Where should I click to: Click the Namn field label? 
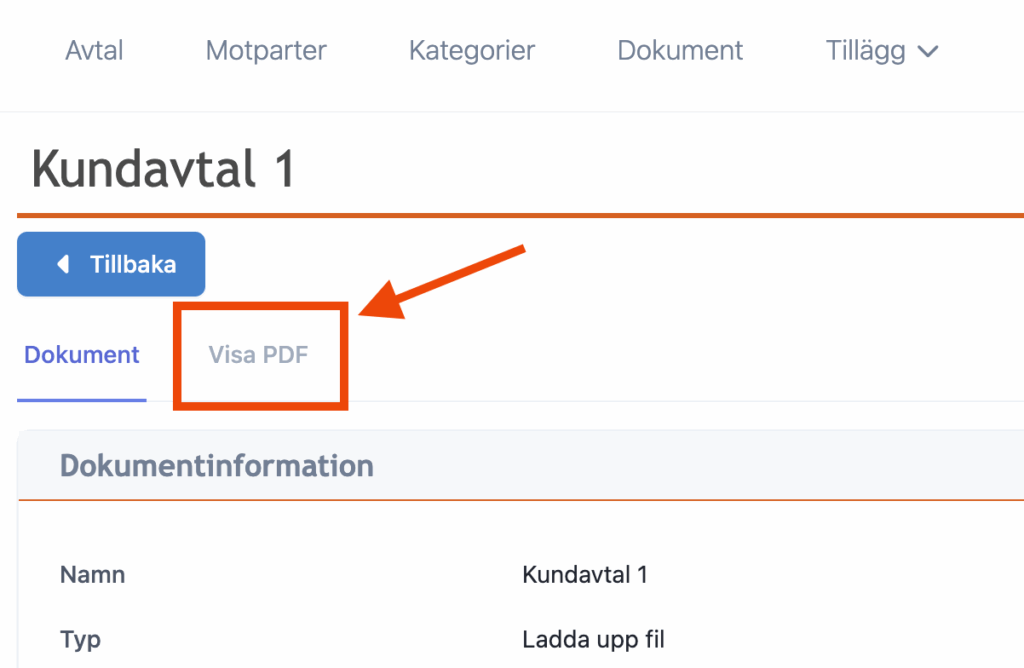tap(92, 575)
